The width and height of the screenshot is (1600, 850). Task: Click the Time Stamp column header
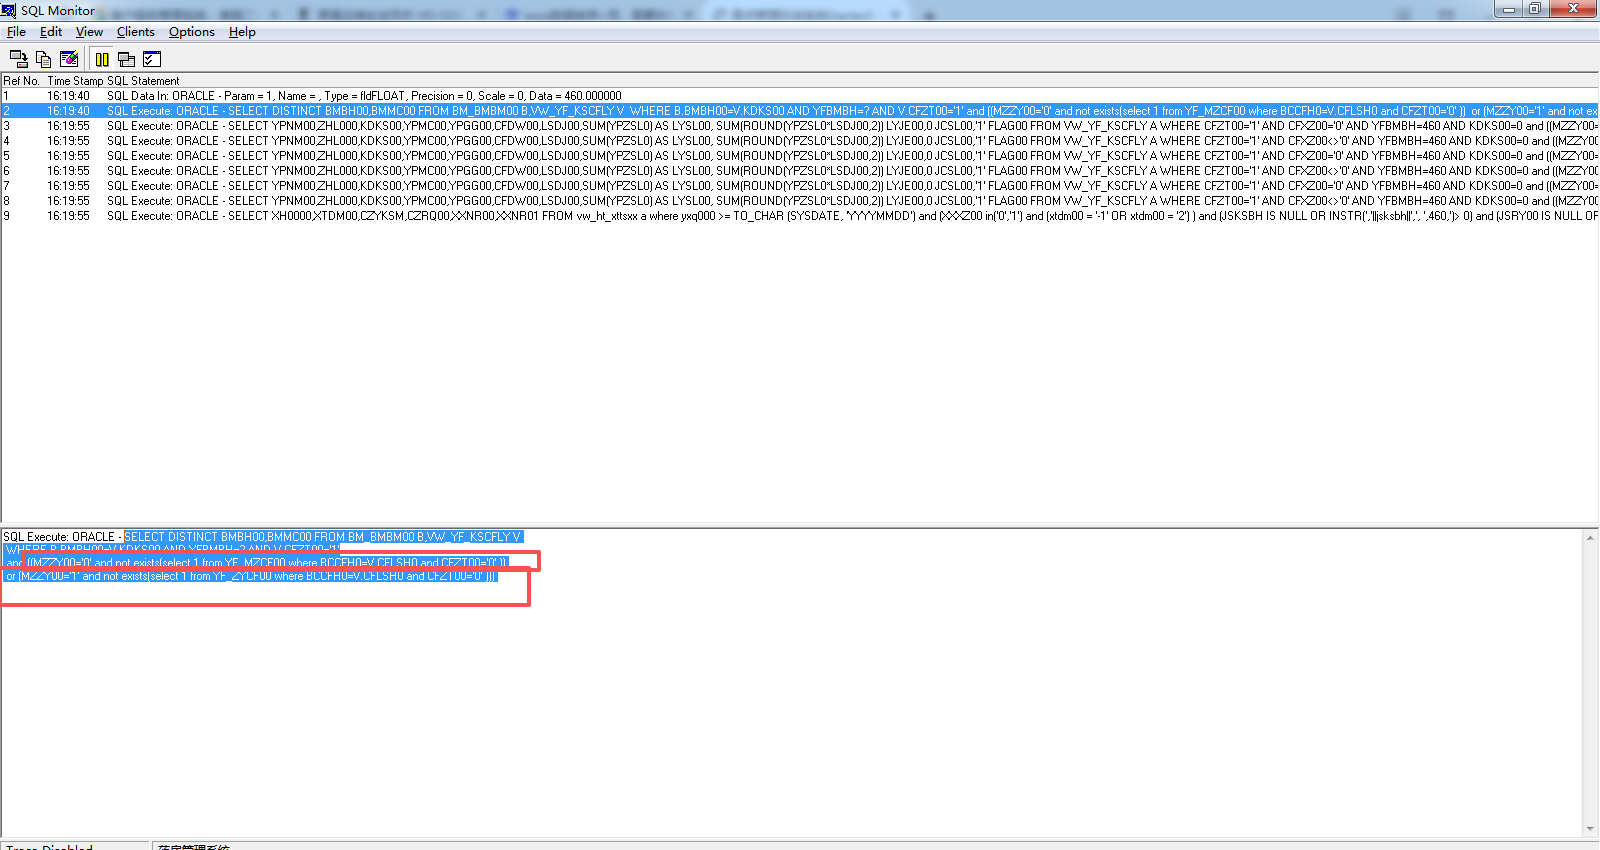[75, 81]
